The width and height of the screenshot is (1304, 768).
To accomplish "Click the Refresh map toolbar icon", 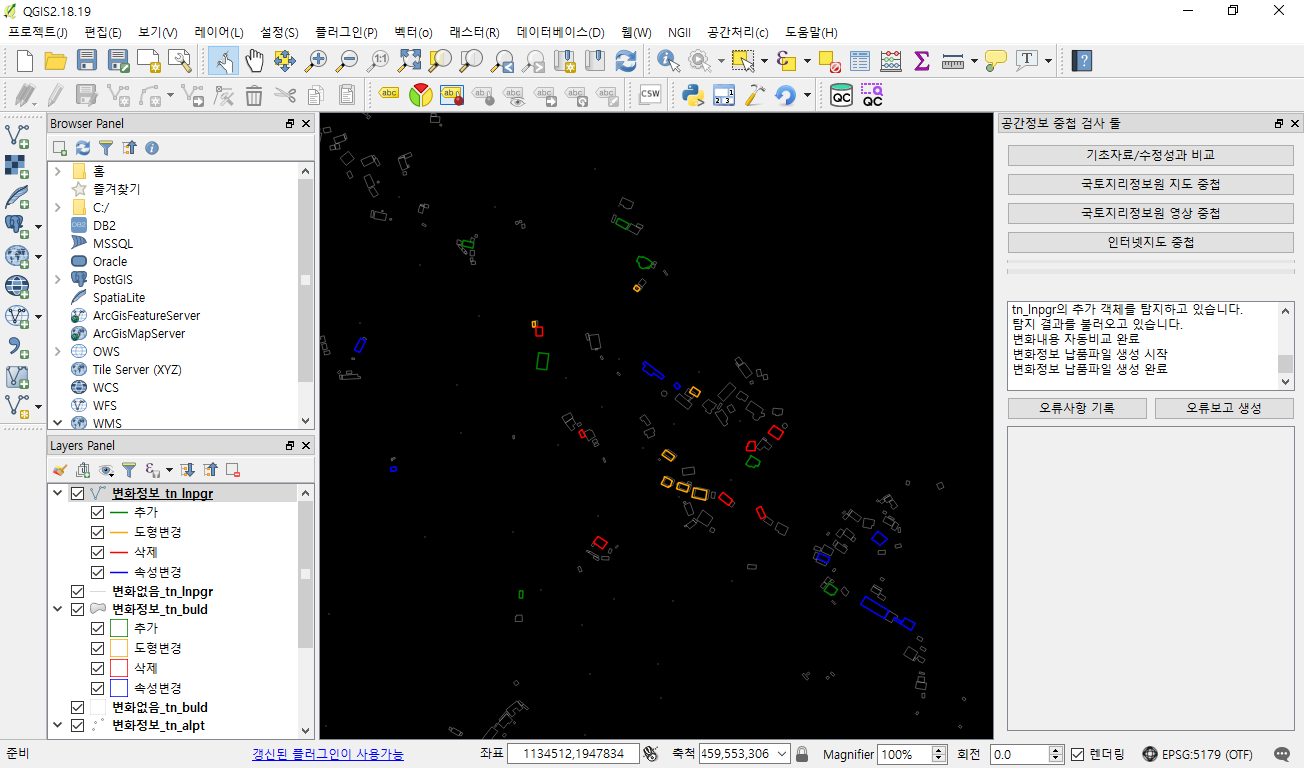I will [625, 61].
